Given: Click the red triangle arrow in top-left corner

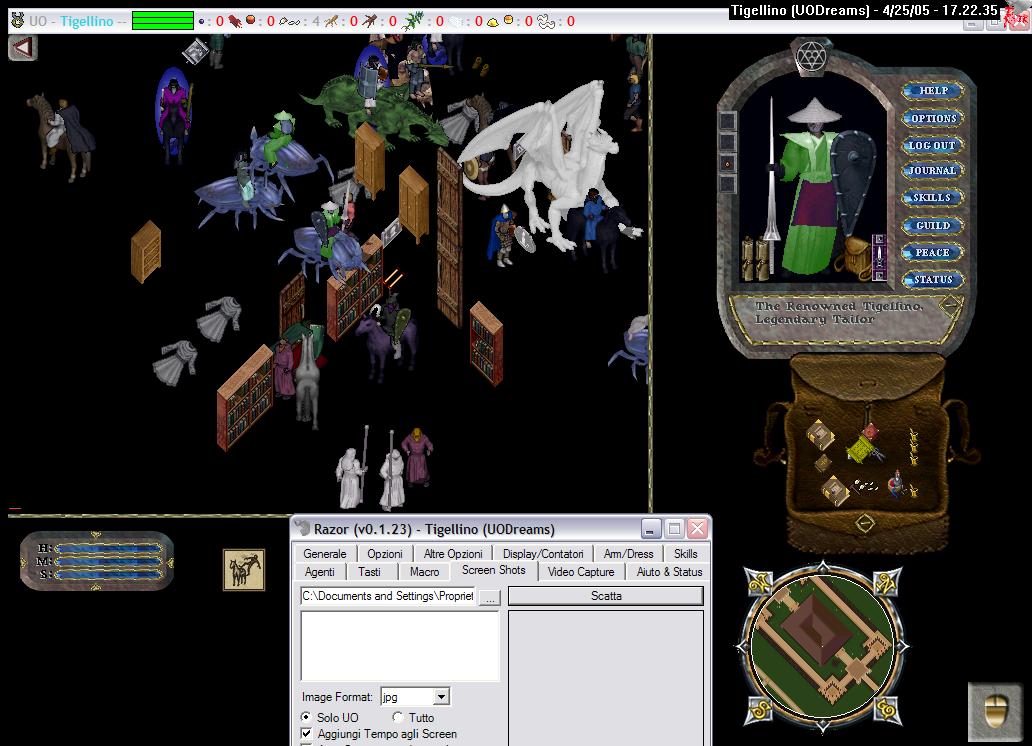Looking at the screenshot, I should (23, 47).
